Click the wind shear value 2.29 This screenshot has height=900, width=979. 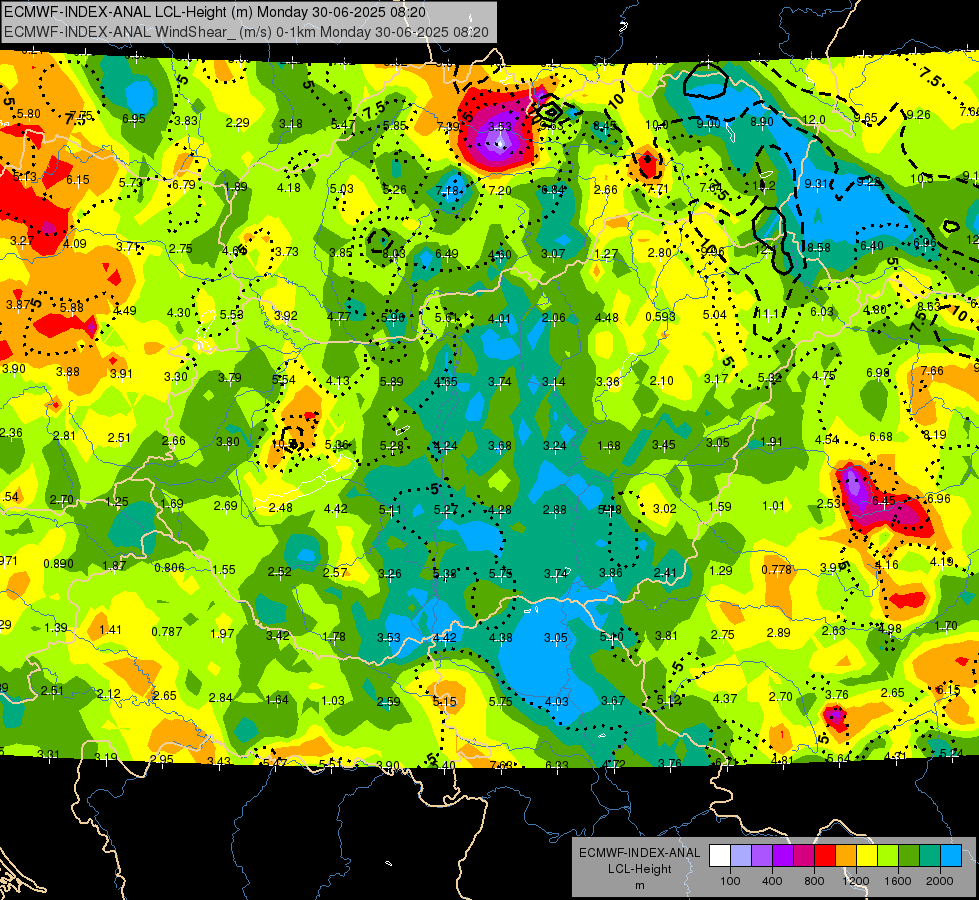click(237, 123)
